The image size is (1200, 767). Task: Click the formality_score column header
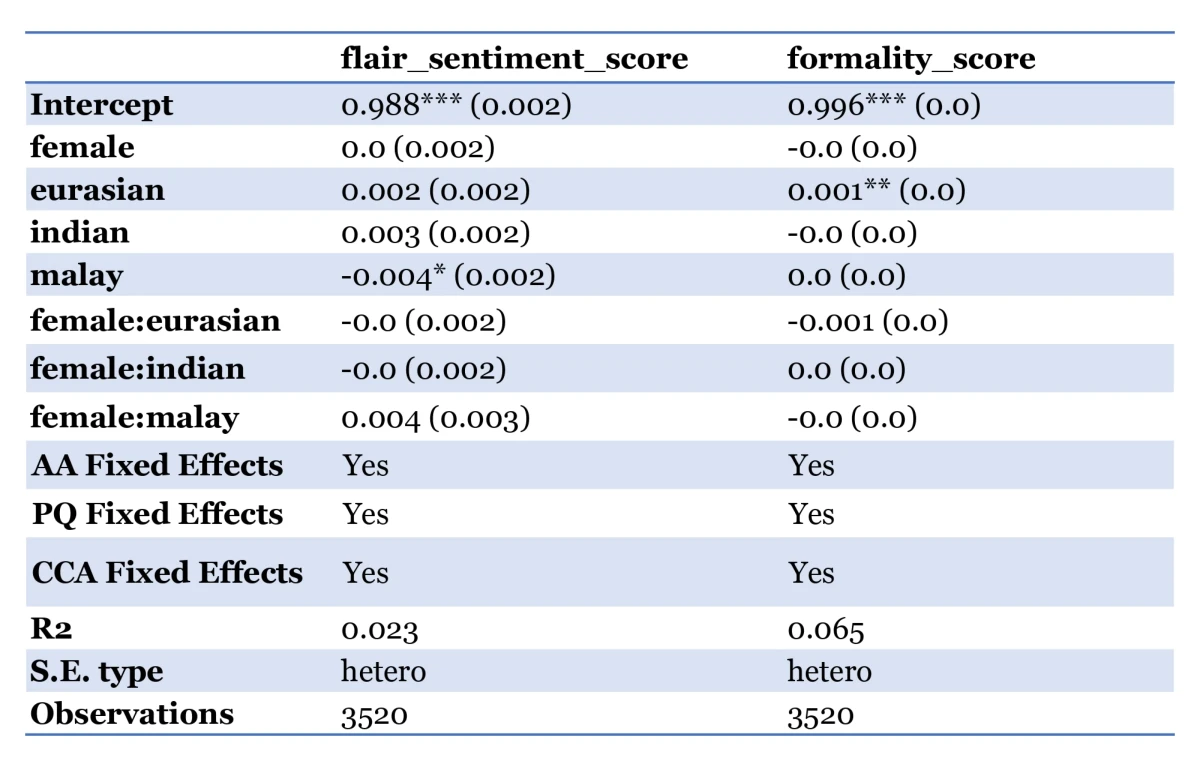click(910, 59)
